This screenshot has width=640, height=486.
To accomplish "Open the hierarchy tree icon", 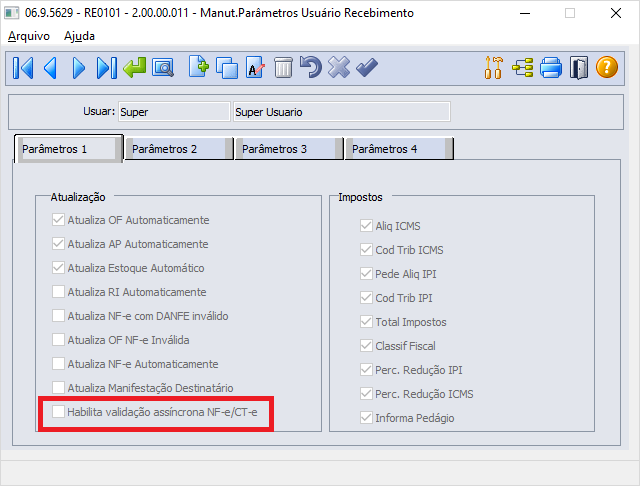I will click(x=522, y=68).
